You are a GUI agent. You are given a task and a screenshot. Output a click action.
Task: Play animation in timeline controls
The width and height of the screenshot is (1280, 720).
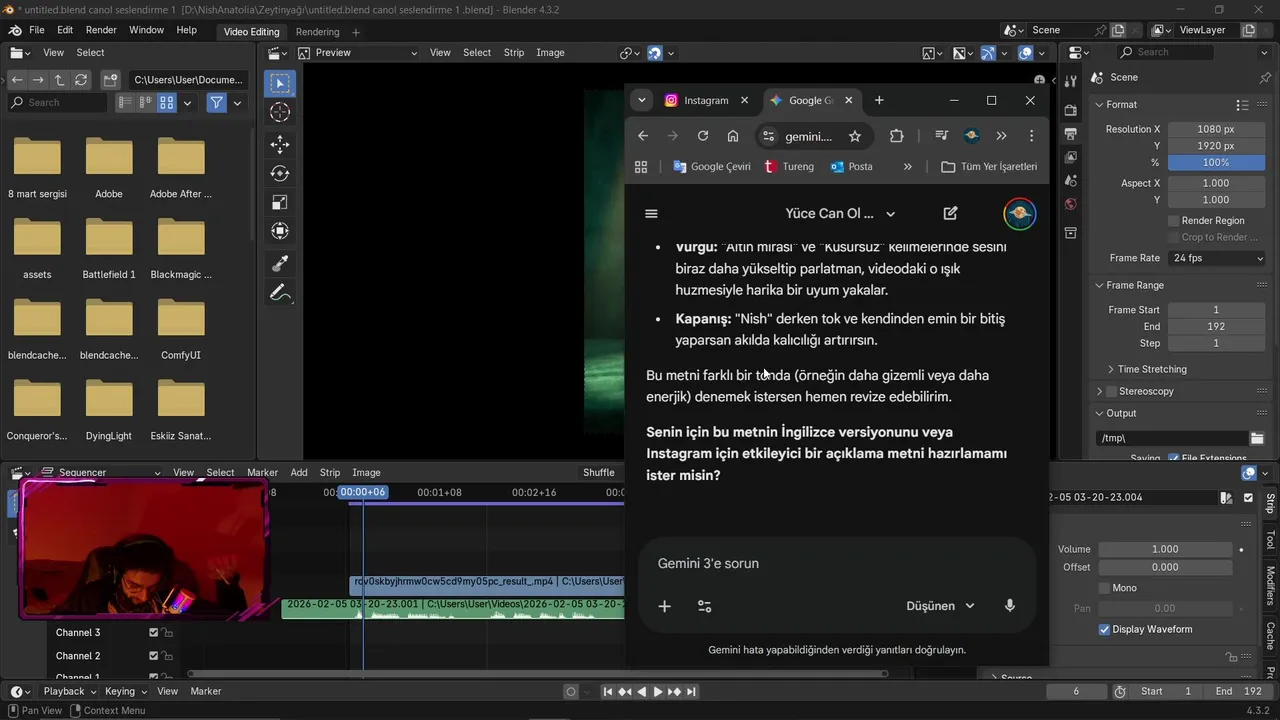[657, 691]
